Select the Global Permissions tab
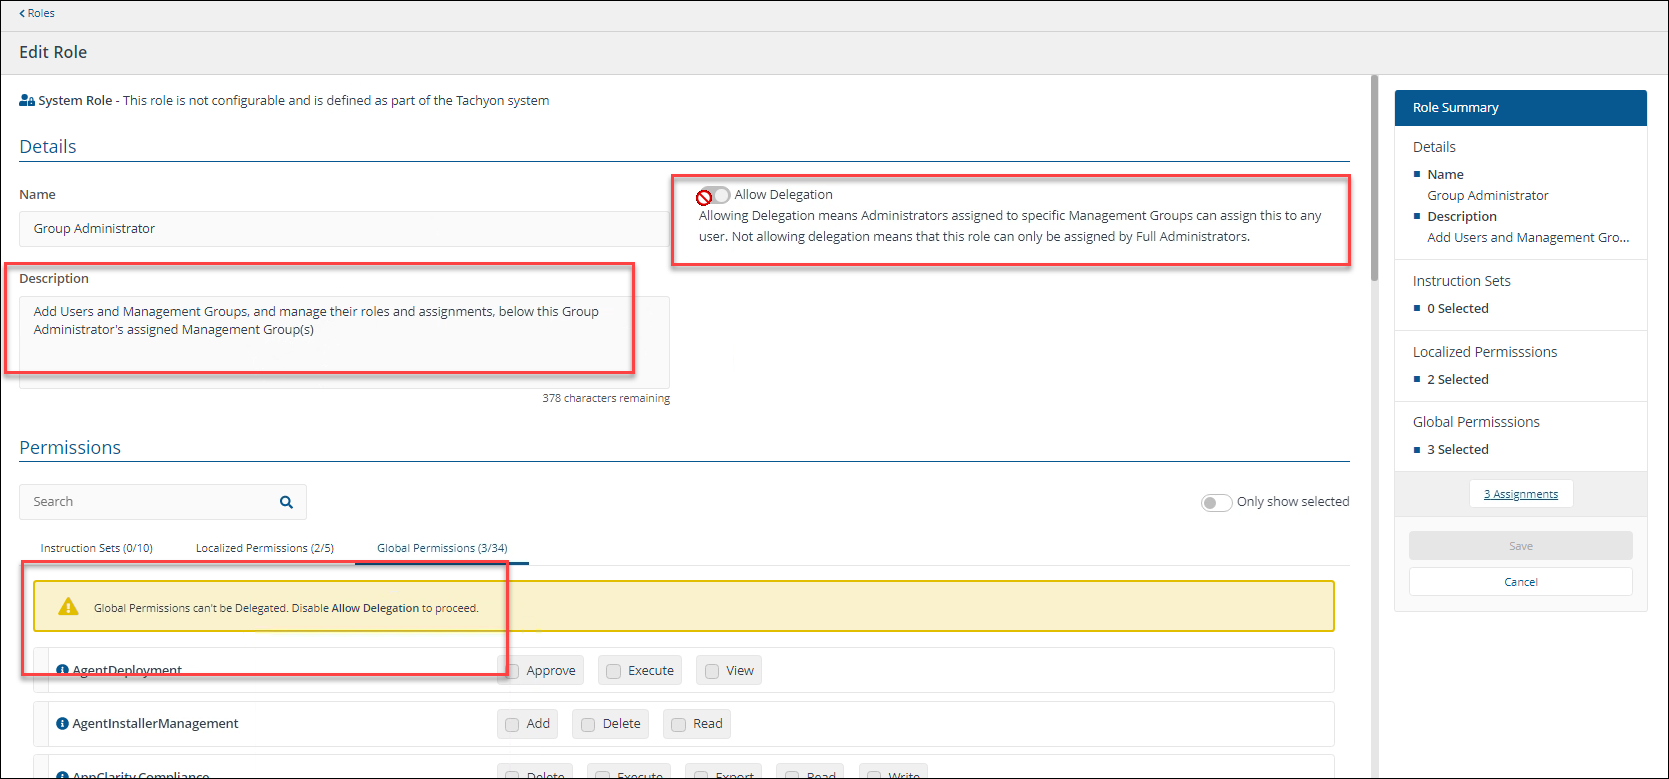This screenshot has height=779, width=1669. click(x=442, y=548)
